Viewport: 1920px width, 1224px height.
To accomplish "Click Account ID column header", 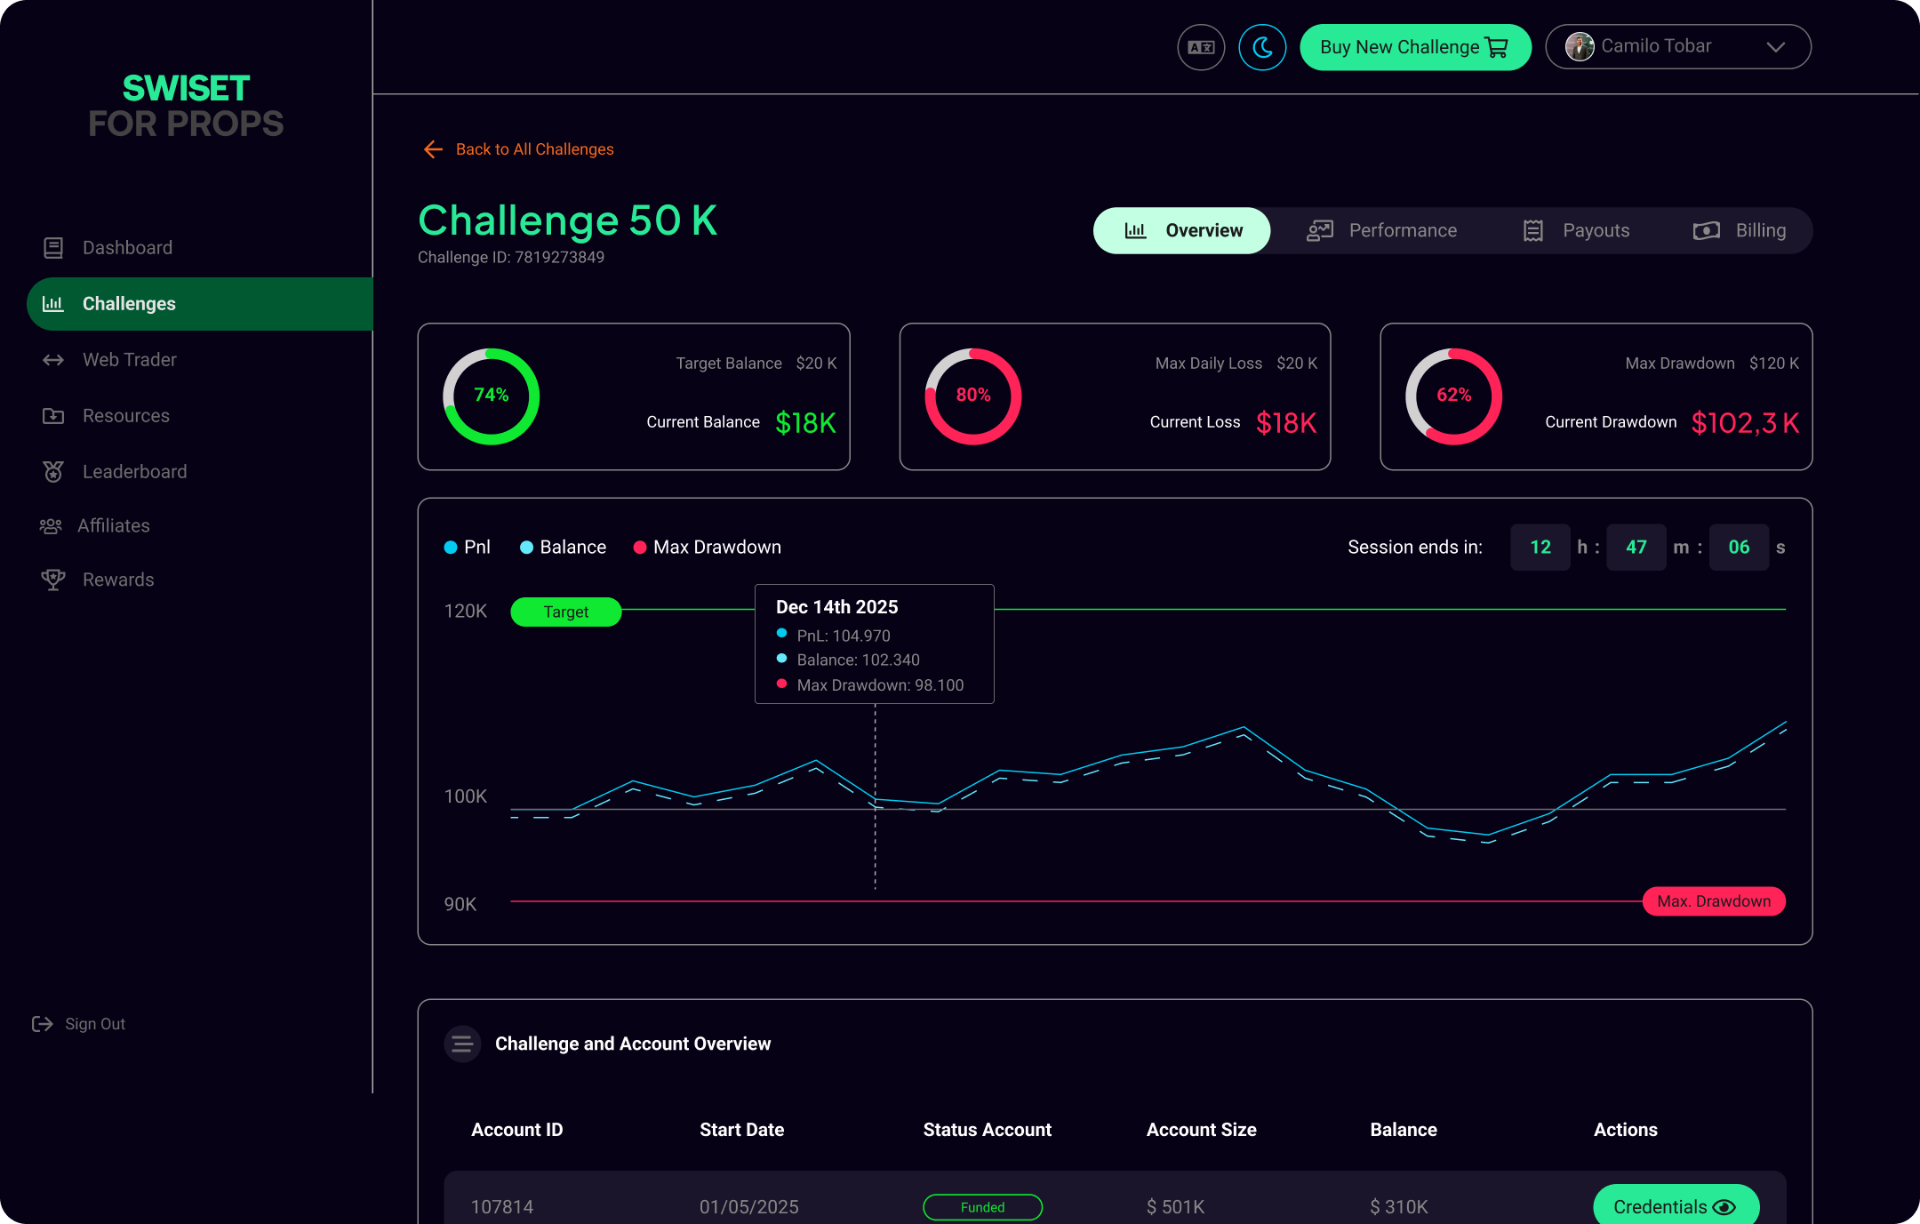I will (x=517, y=1130).
